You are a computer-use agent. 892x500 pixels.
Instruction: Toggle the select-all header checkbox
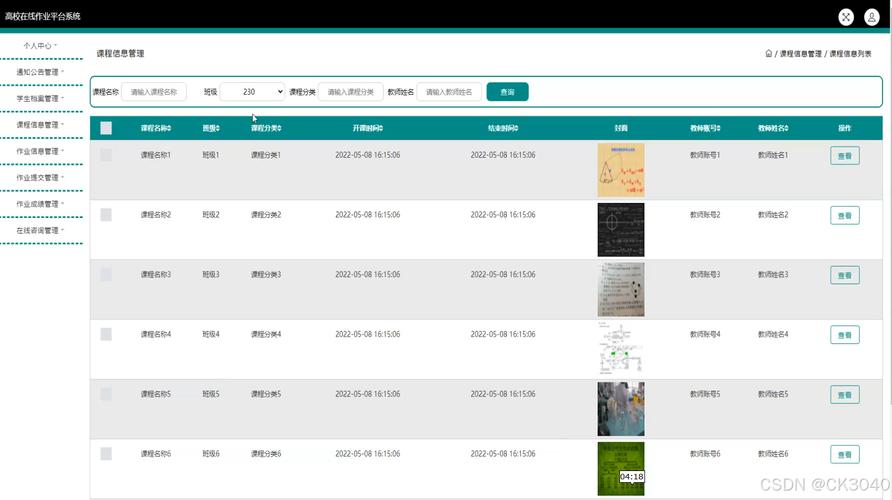click(106, 128)
